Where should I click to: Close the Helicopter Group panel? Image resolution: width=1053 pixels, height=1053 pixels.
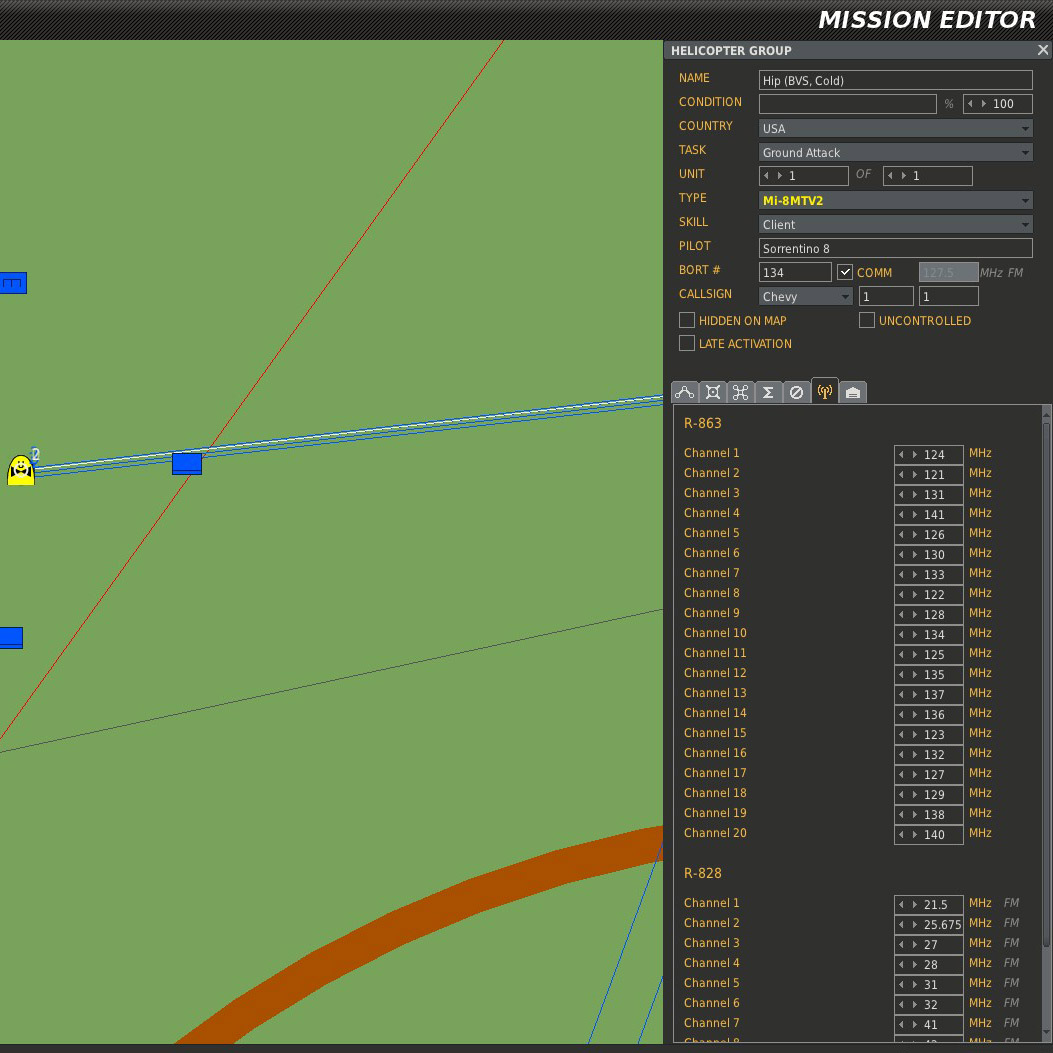1043,50
